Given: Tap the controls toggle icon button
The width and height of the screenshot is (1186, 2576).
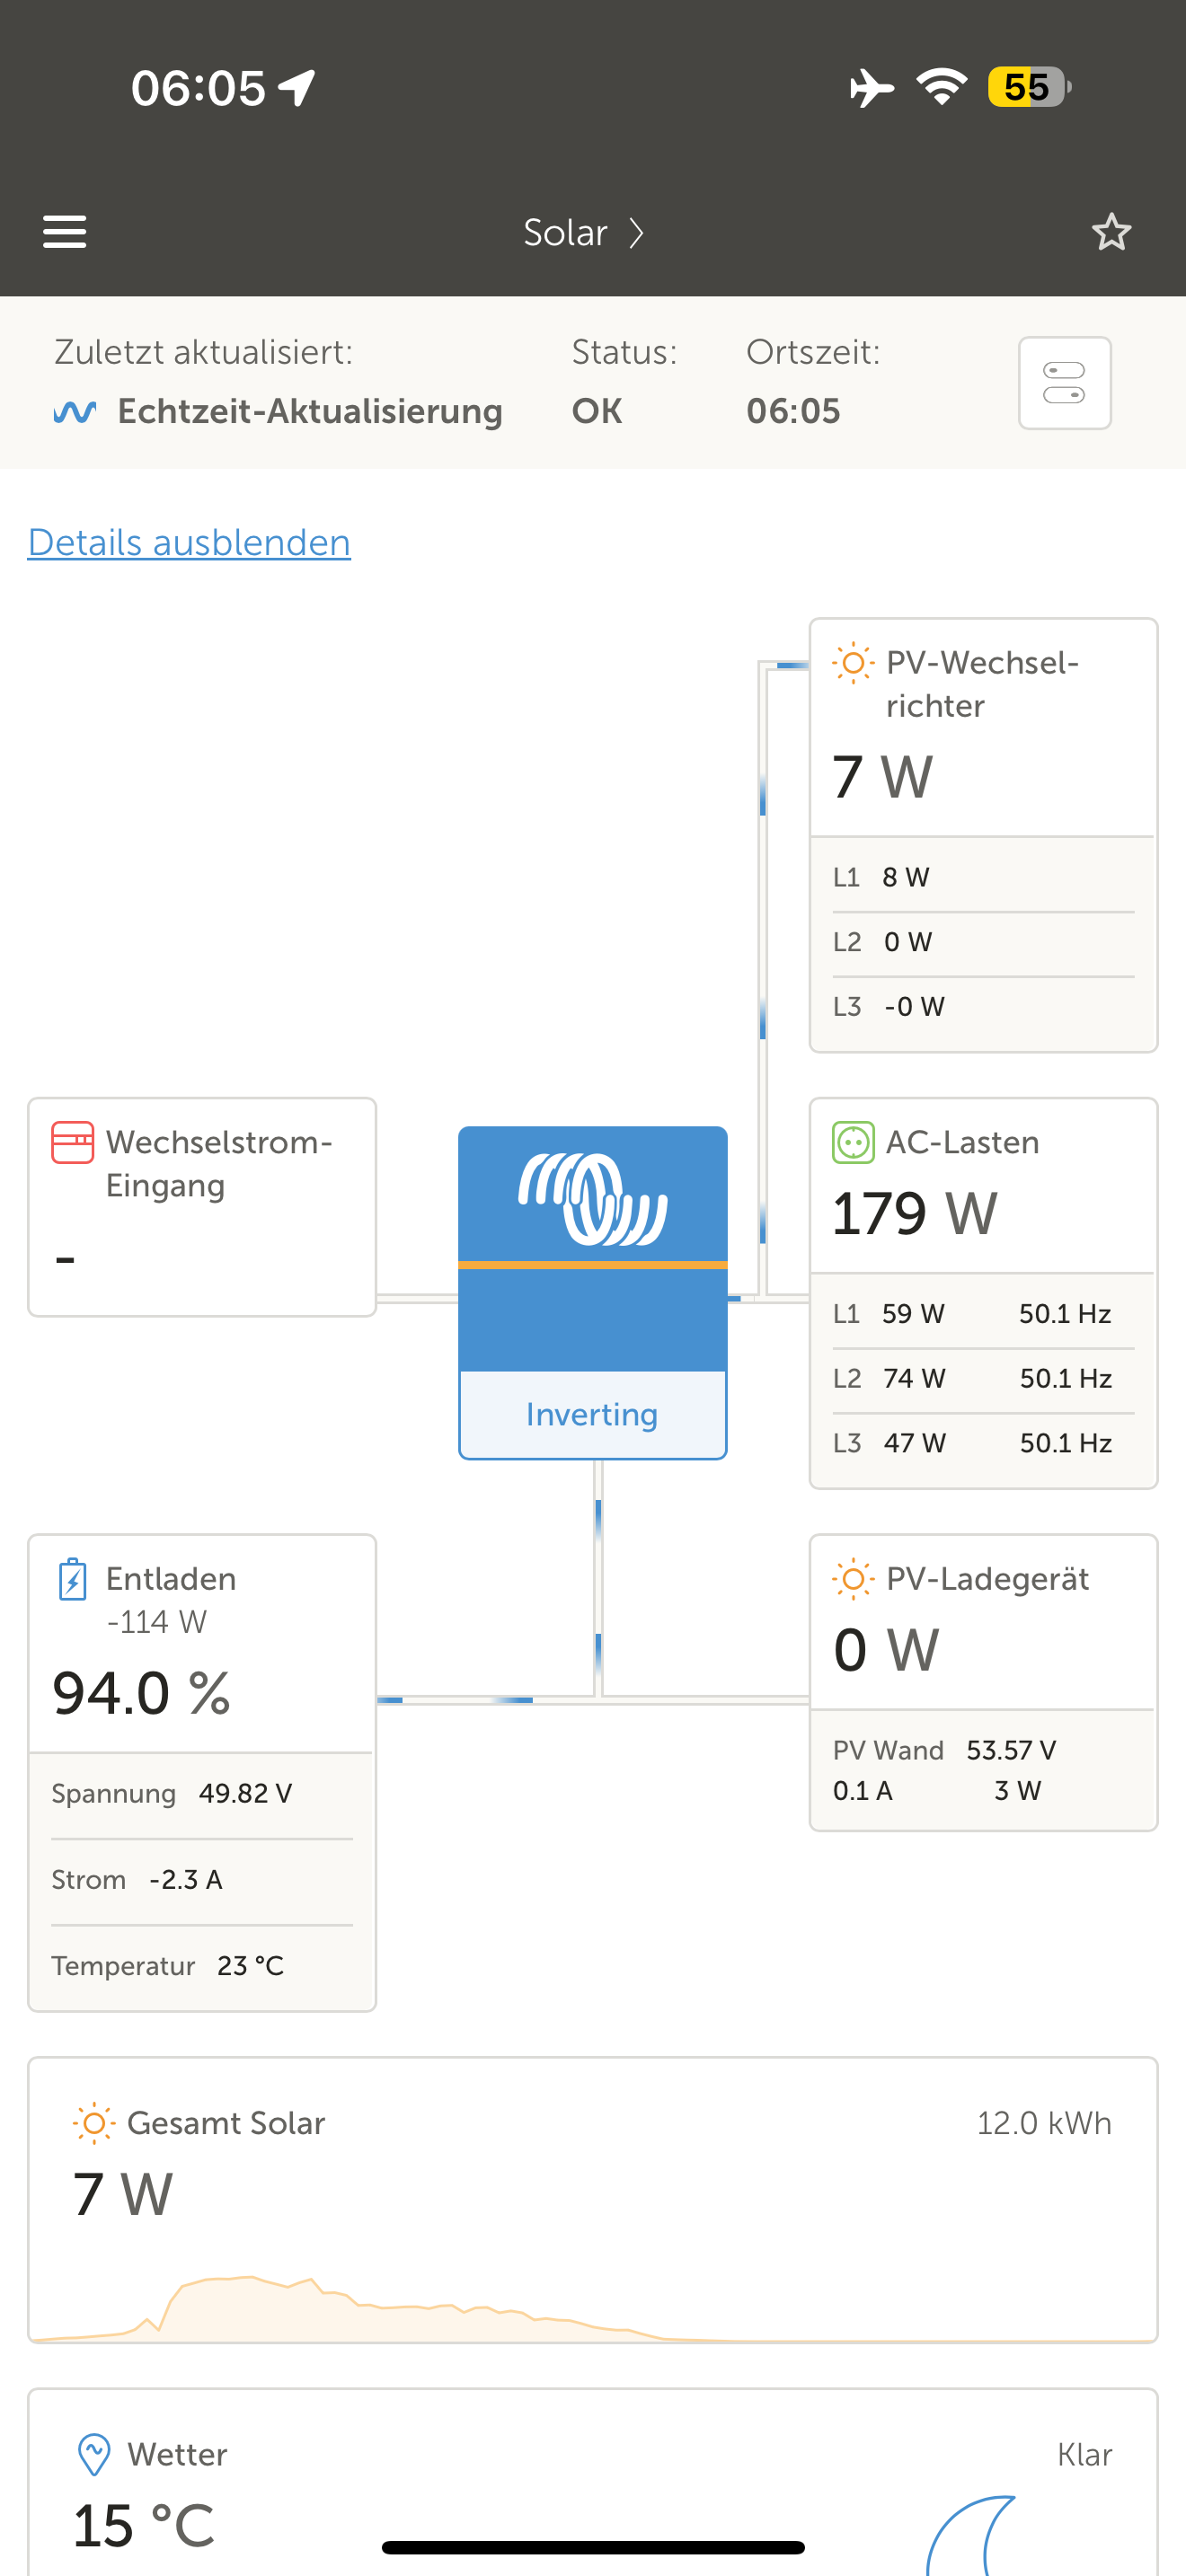Looking at the screenshot, I should pyautogui.click(x=1064, y=383).
